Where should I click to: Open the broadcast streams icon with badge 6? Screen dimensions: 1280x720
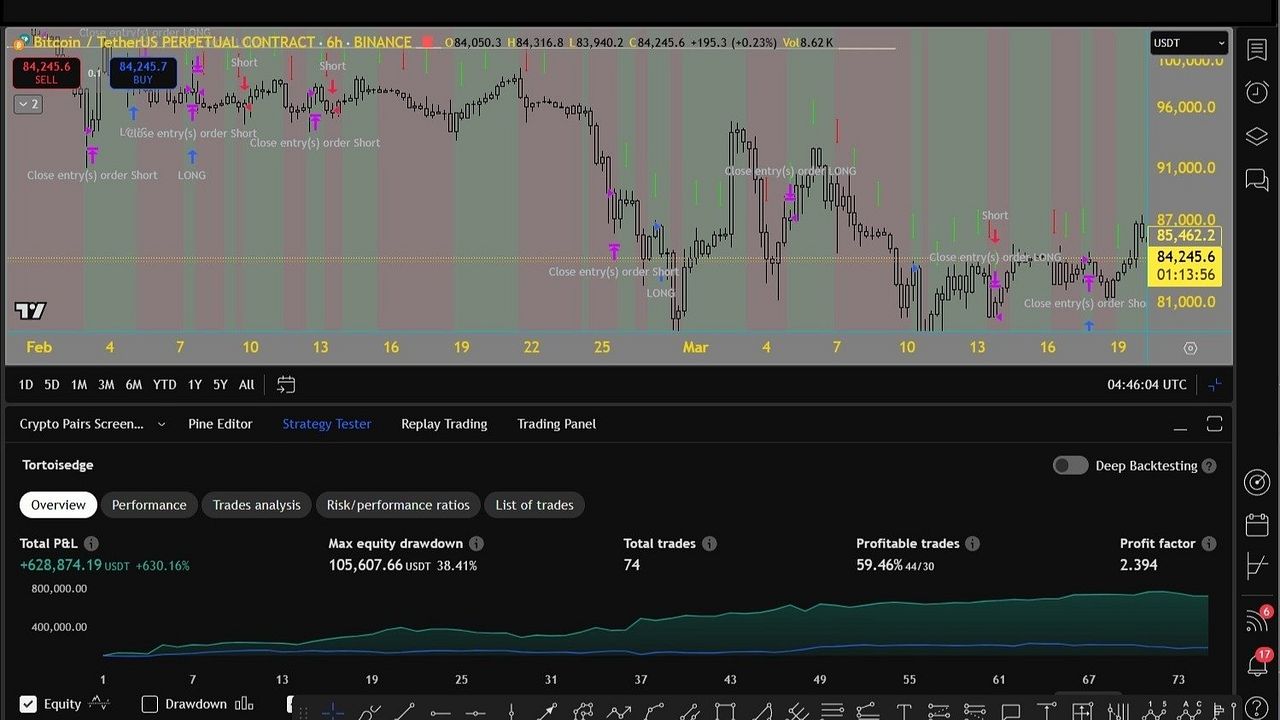pos(1257,620)
